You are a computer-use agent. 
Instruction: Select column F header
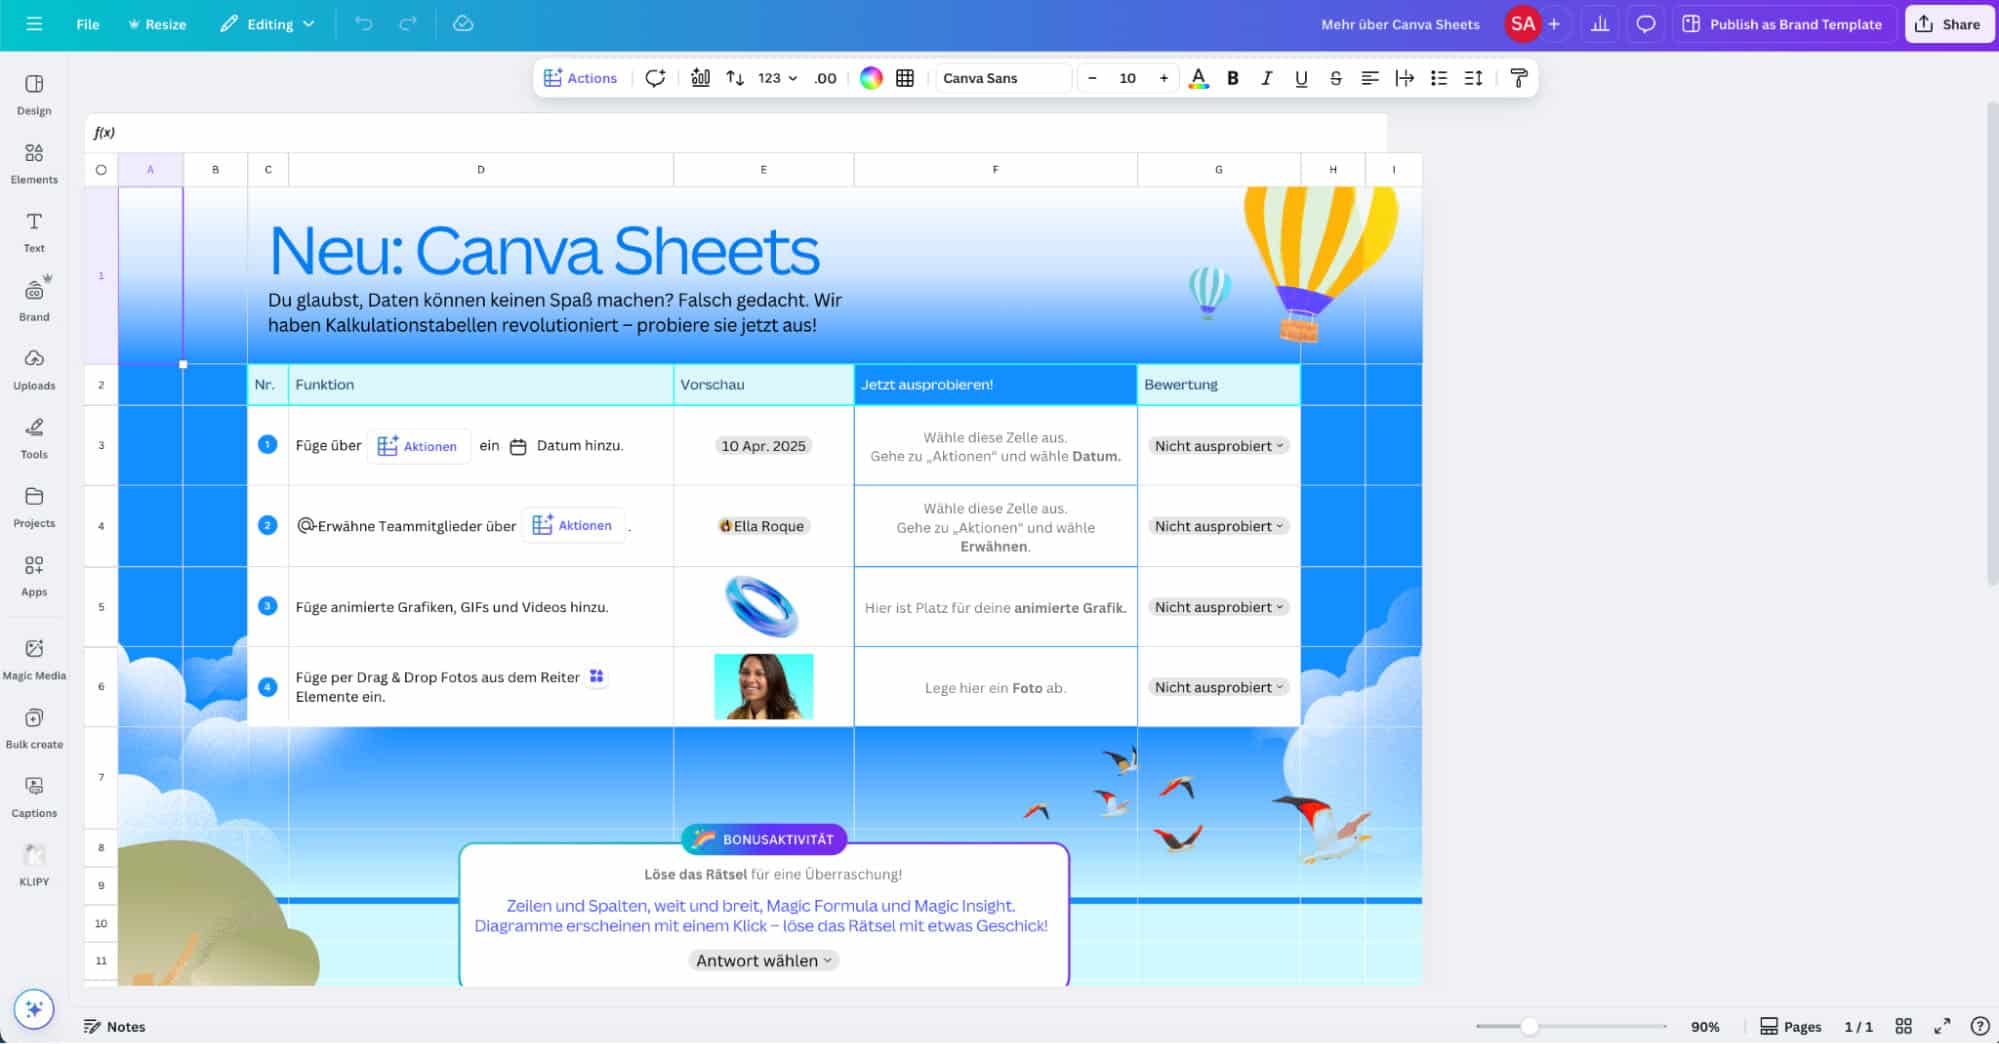[x=995, y=170]
